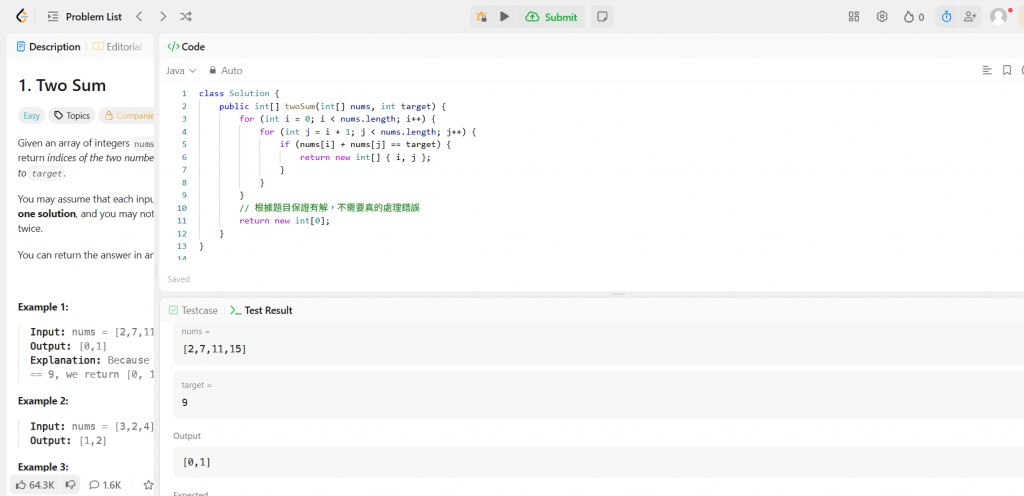Click the format code icon
1024x496 pixels.
(x=987, y=70)
